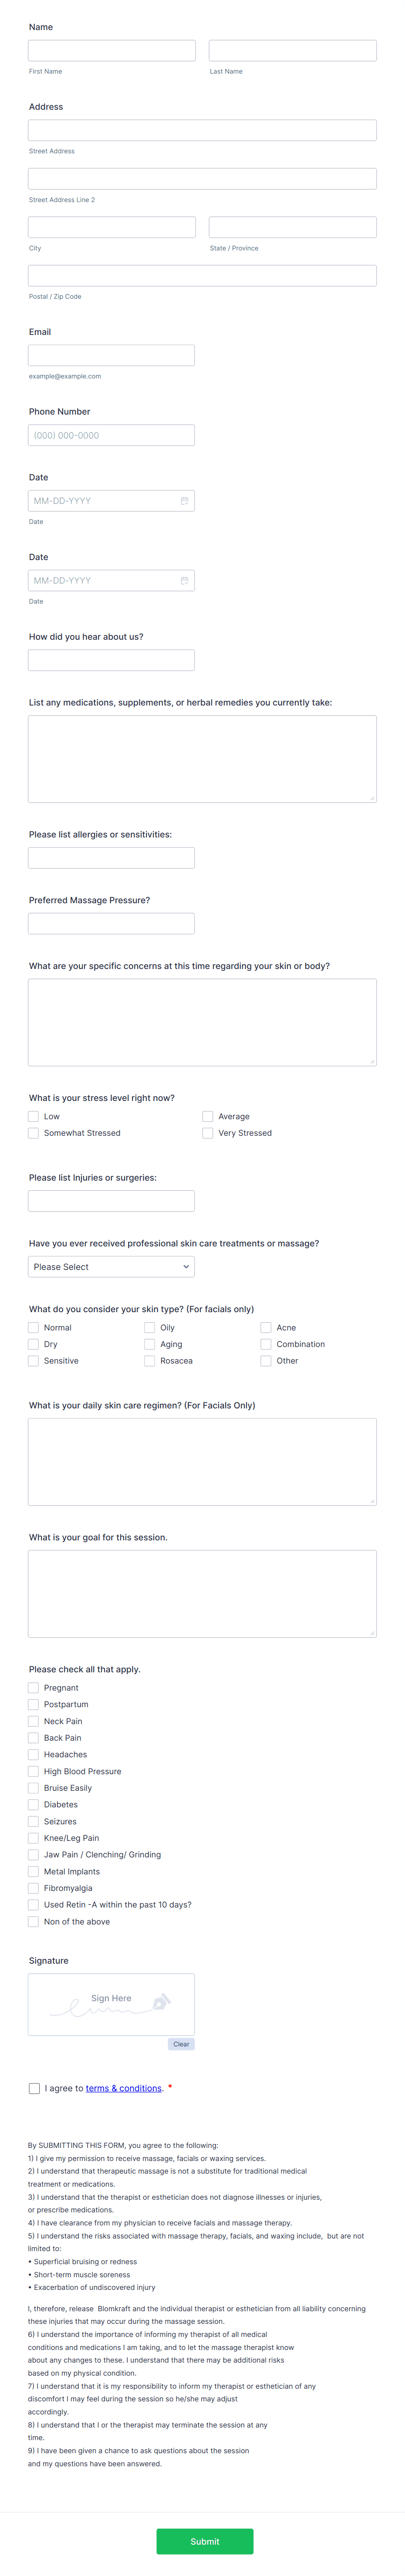405x2576 pixels.
Task: Focus the Email address field
Action: (x=111, y=354)
